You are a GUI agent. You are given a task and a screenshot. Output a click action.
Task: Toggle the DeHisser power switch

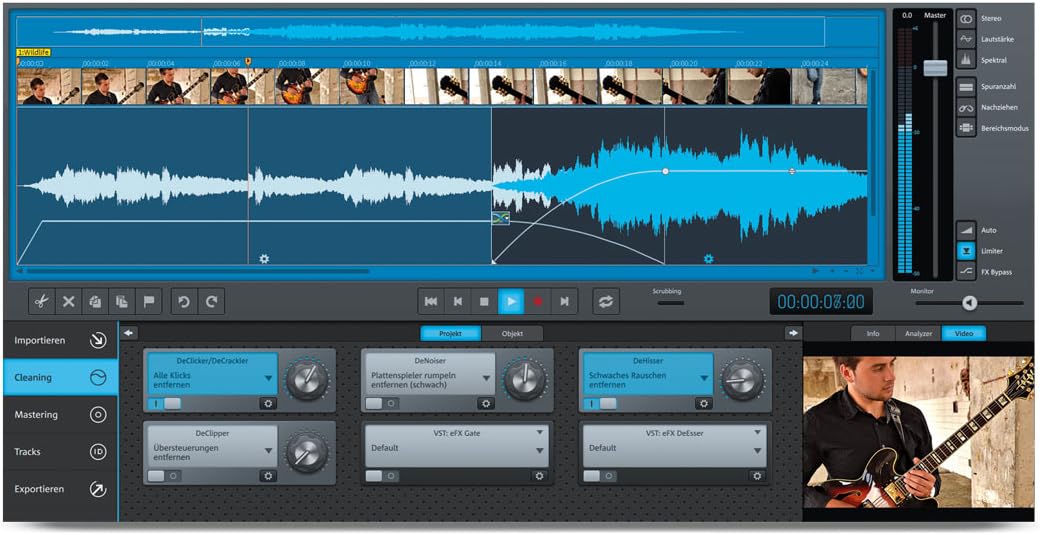tap(600, 403)
